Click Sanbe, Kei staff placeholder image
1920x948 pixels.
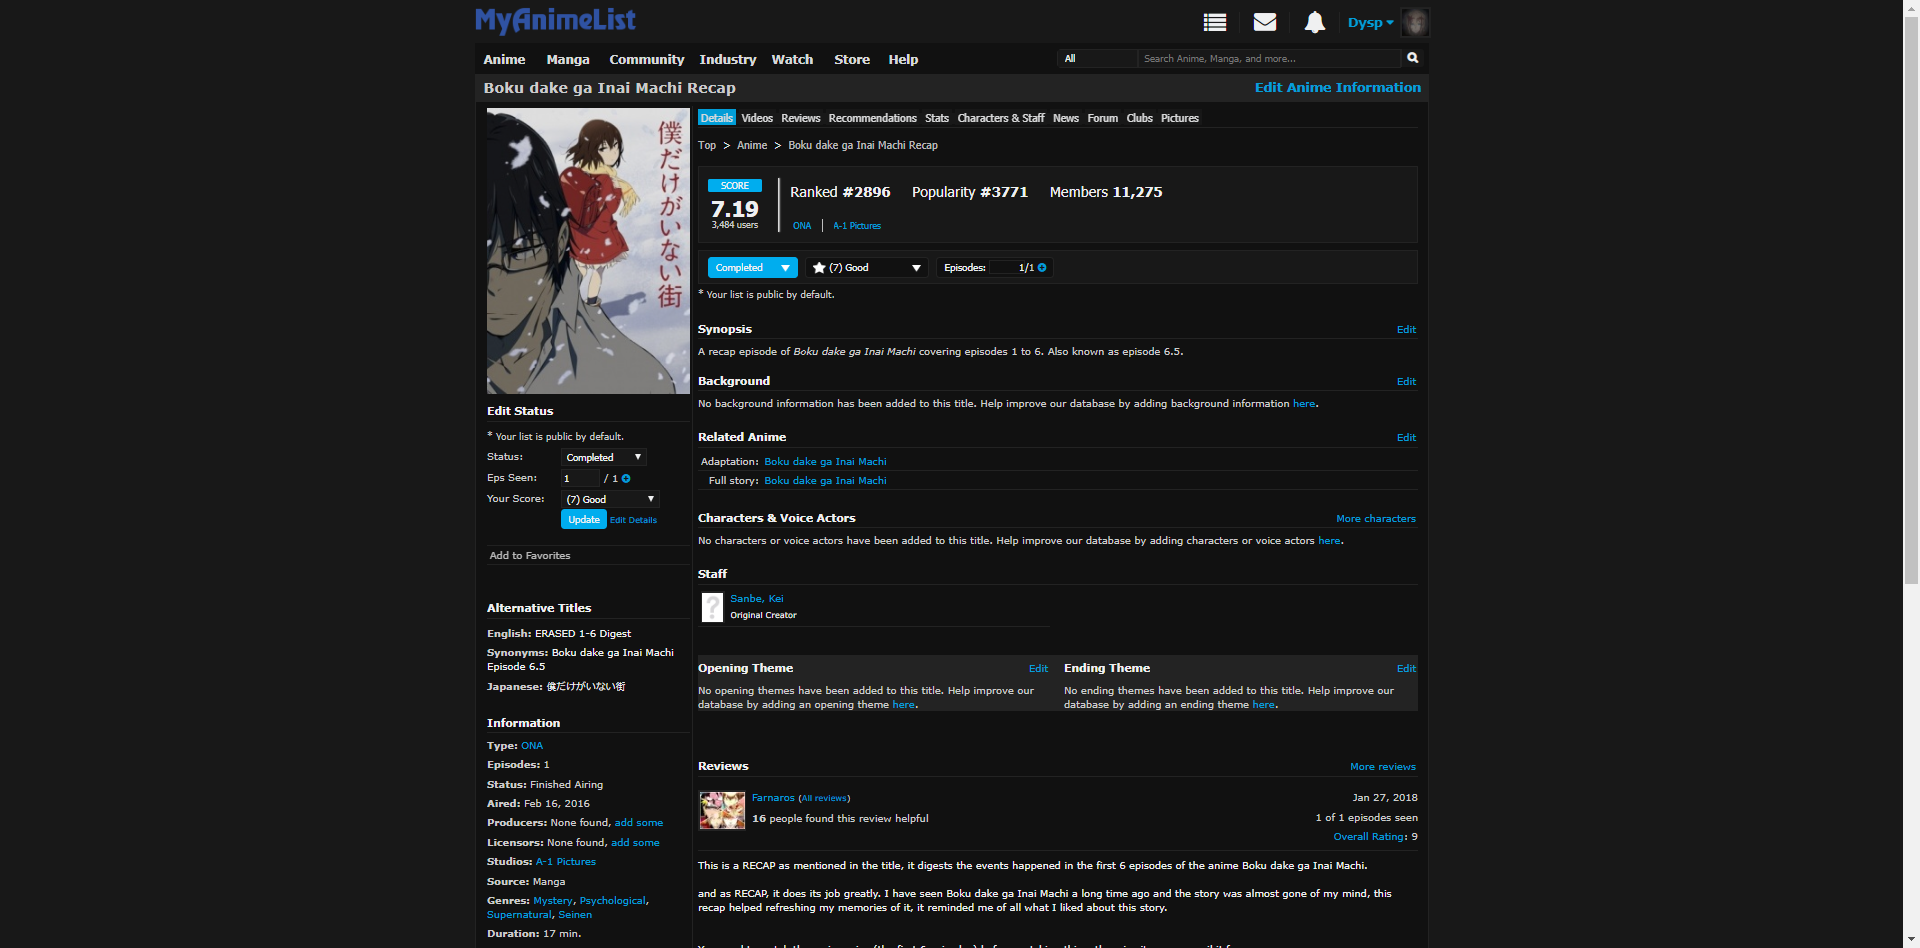click(x=712, y=607)
